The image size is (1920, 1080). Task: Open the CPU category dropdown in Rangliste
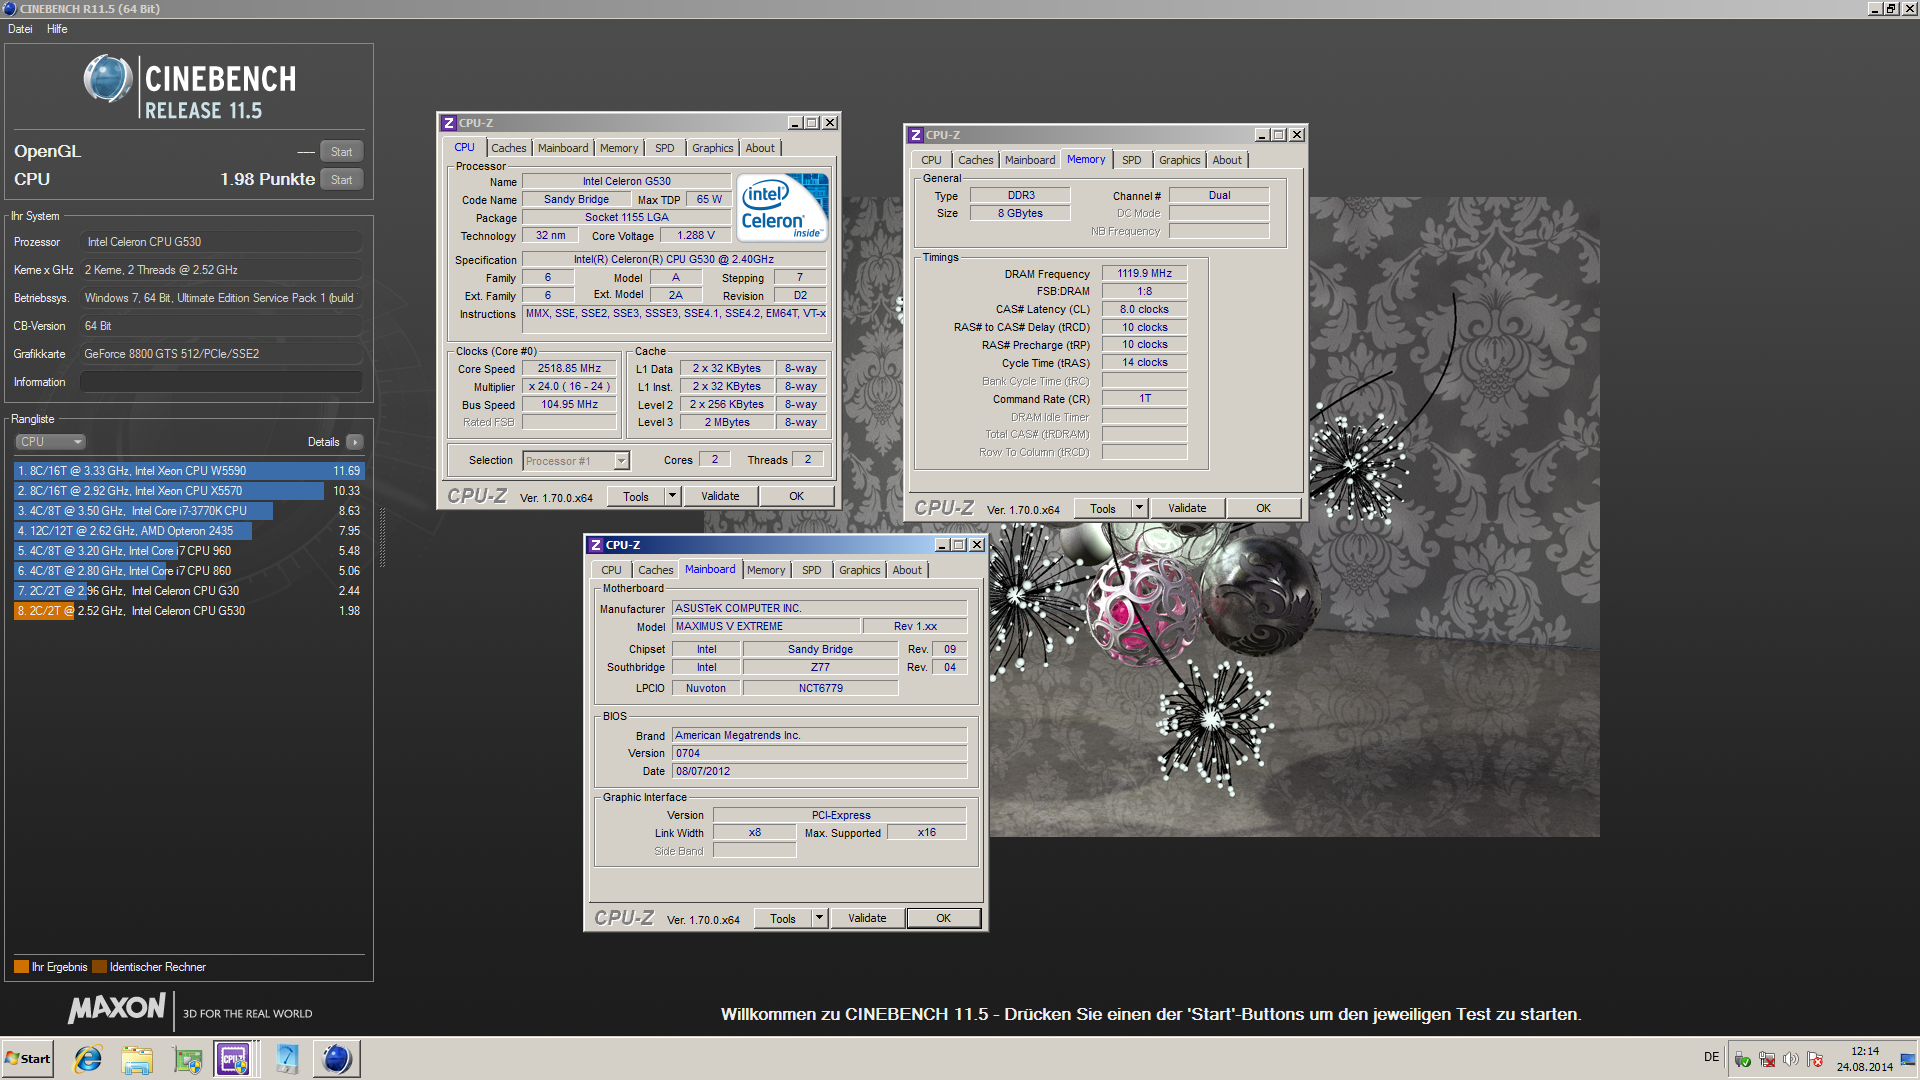(50, 442)
